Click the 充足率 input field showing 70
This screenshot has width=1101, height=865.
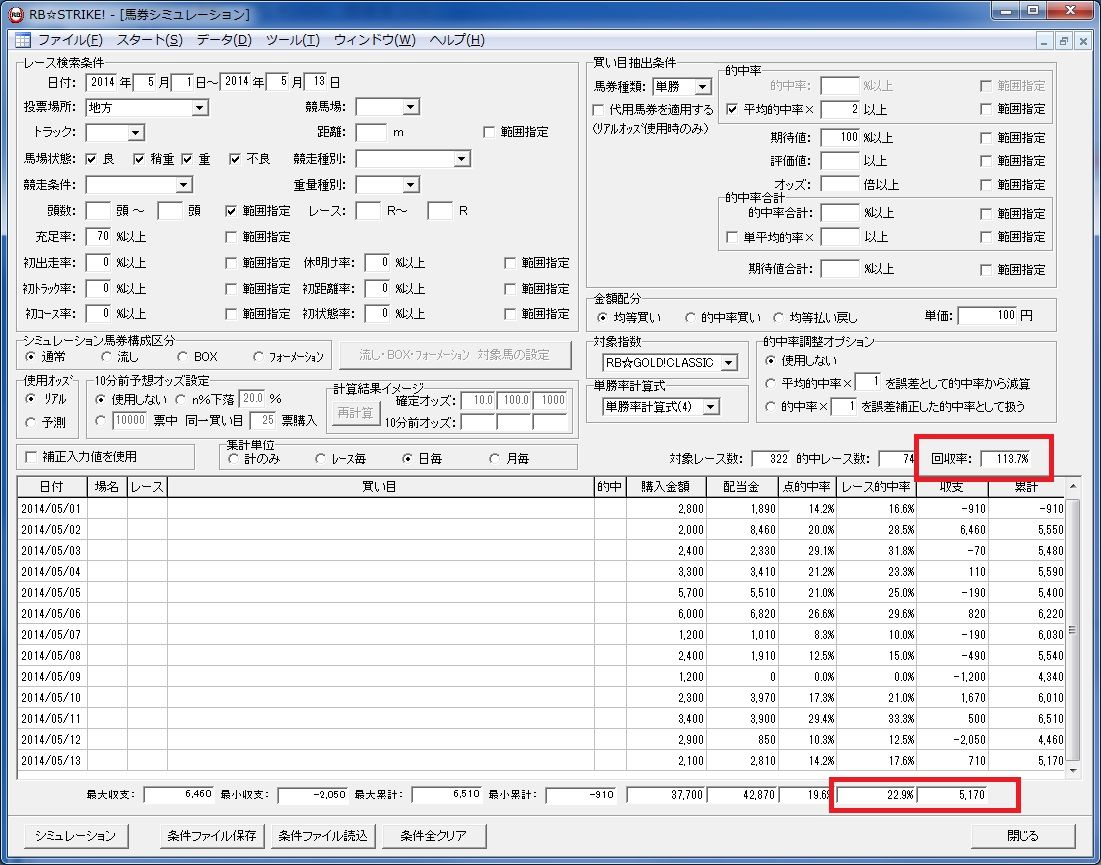tap(98, 237)
